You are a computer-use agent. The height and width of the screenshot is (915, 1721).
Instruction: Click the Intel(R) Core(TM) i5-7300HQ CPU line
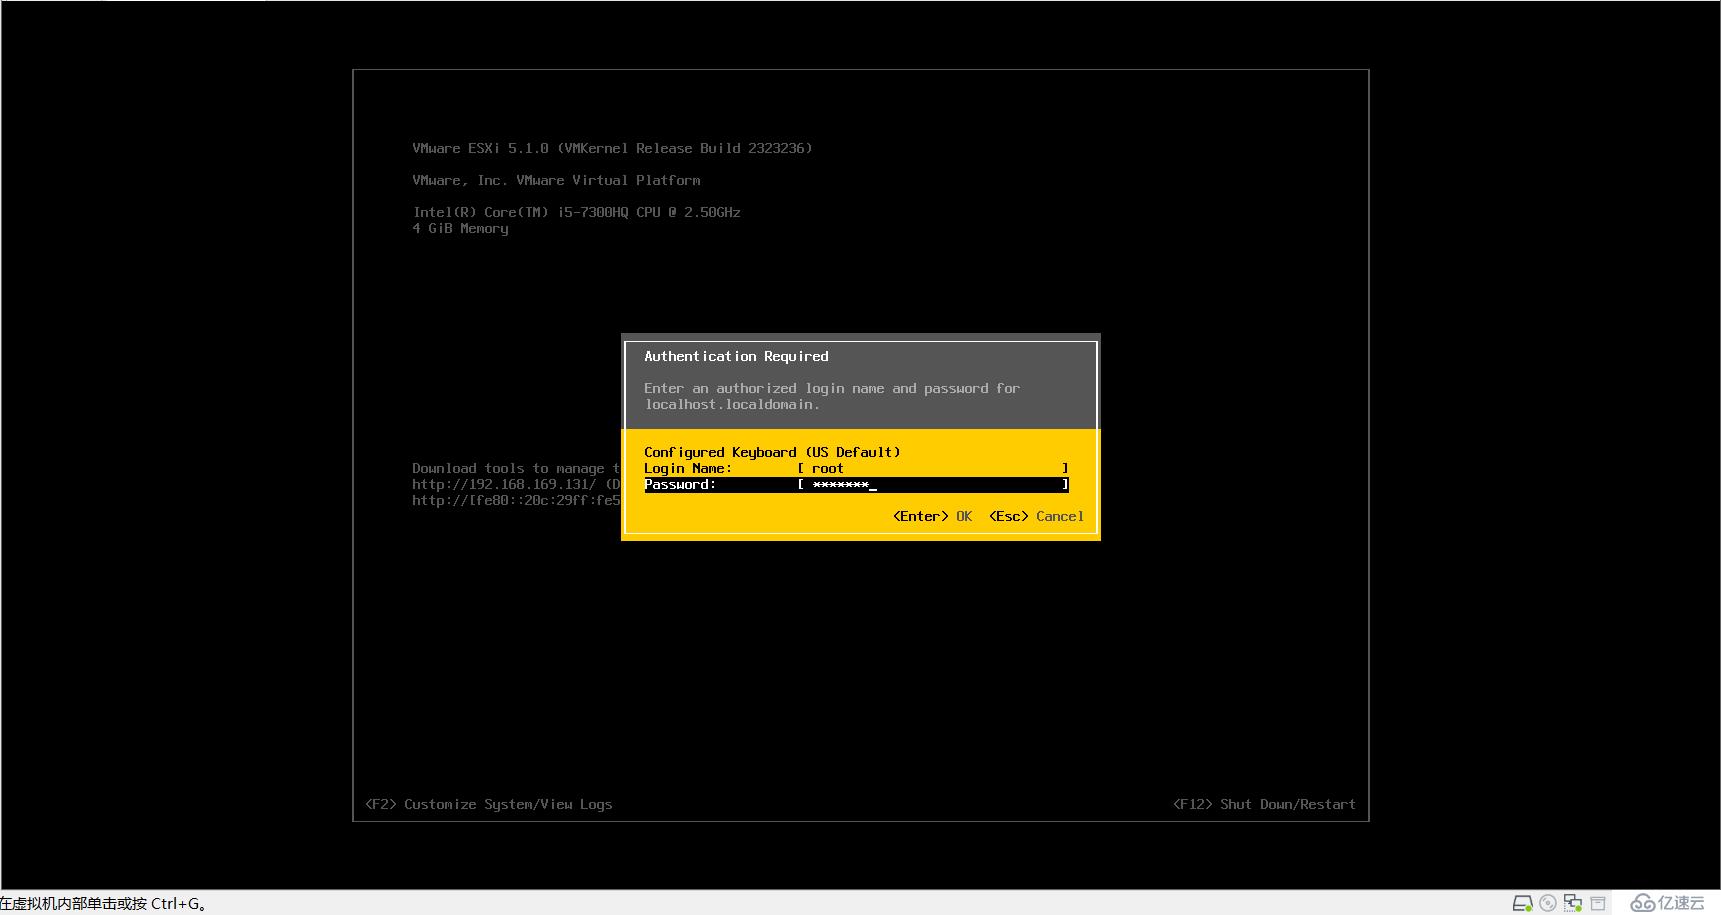click(576, 212)
